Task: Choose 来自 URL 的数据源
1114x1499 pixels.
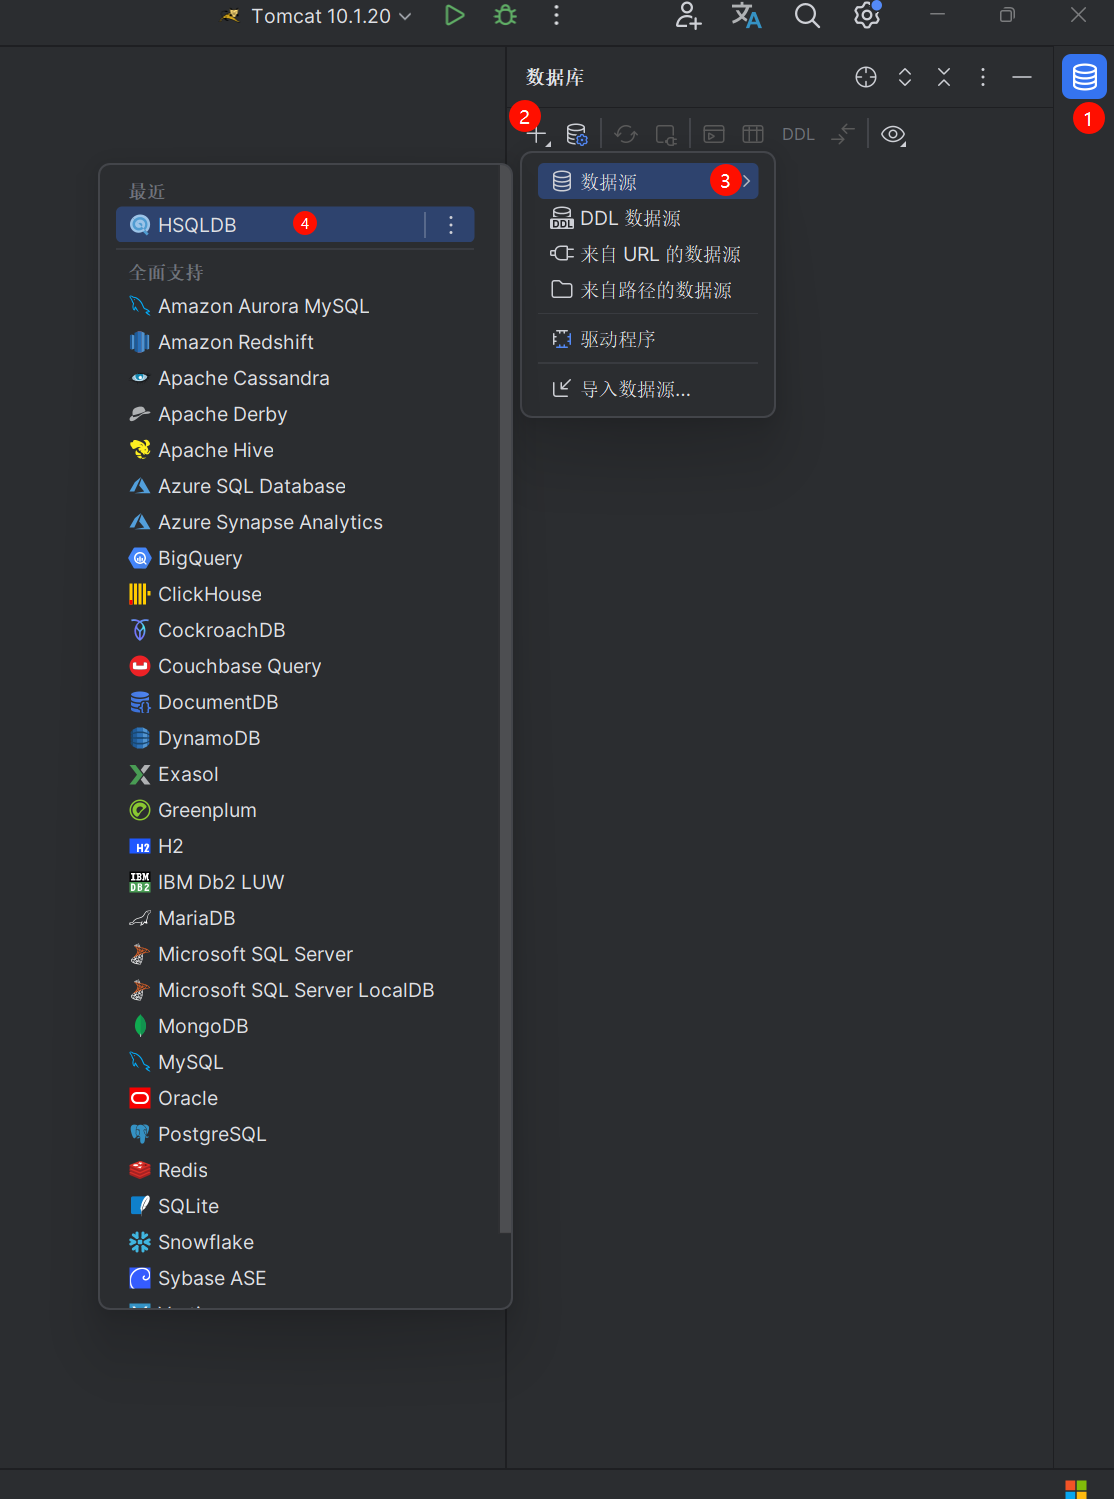Action: [648, 254]
